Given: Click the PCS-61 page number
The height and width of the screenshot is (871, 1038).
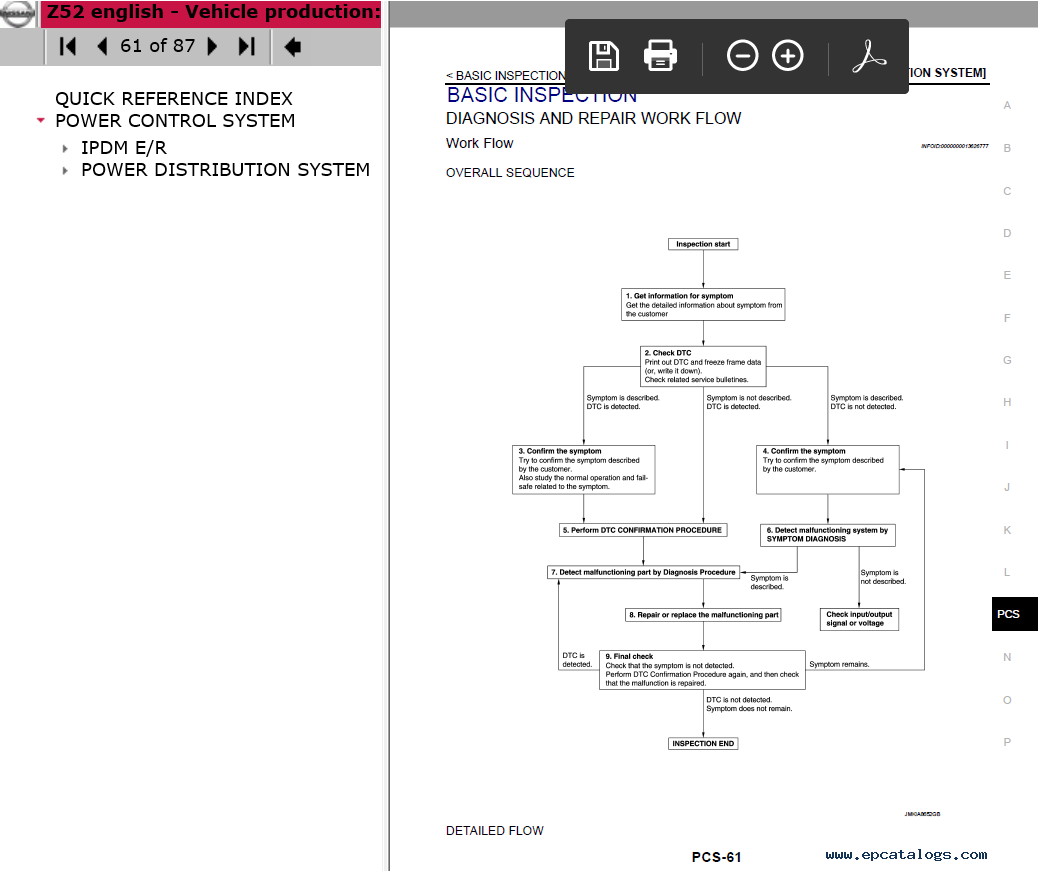Looking at the screenshot, I should tap(716, 857).
